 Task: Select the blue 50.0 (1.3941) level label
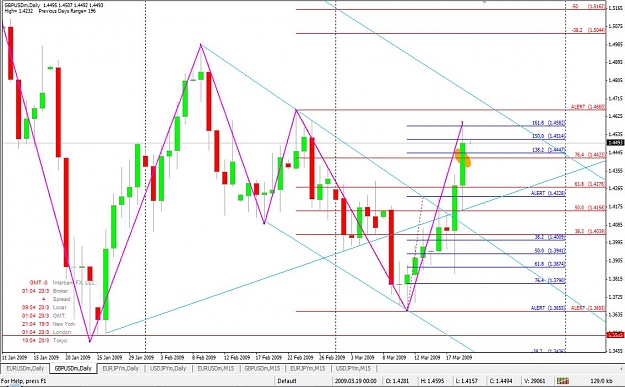click(550, 251)
